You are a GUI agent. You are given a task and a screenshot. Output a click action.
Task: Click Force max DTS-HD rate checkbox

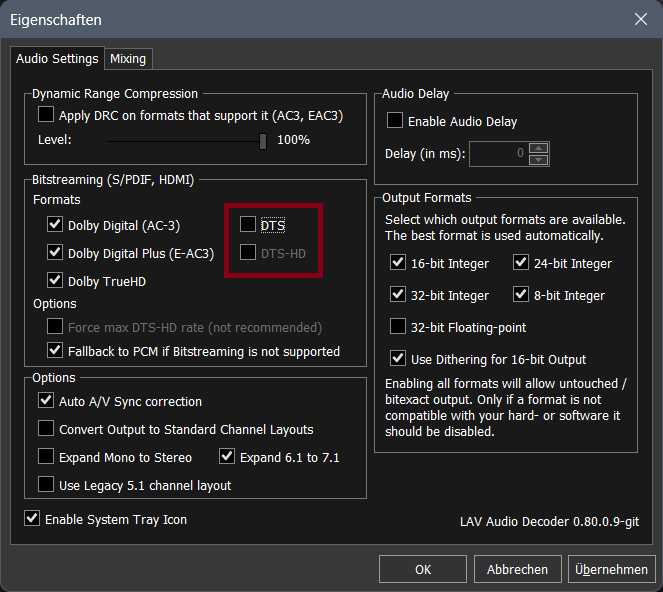pos(55,326)
